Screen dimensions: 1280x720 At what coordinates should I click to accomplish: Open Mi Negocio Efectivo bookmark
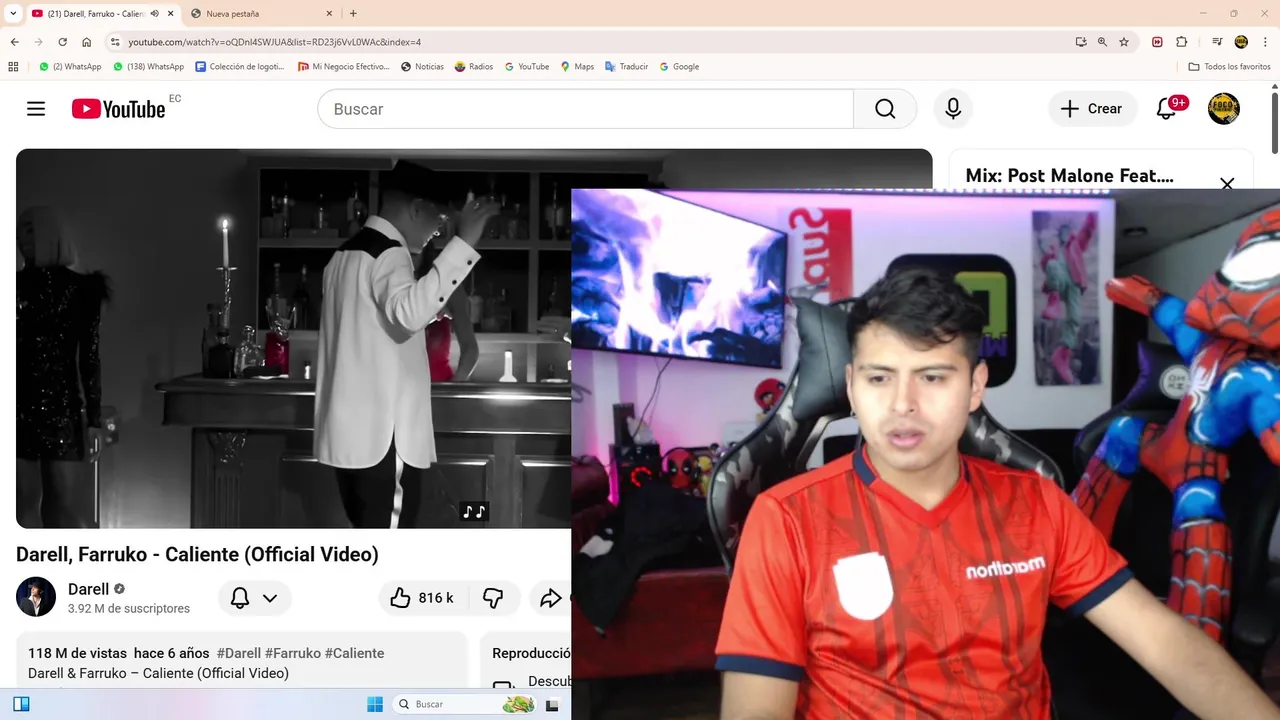(344, 67)
